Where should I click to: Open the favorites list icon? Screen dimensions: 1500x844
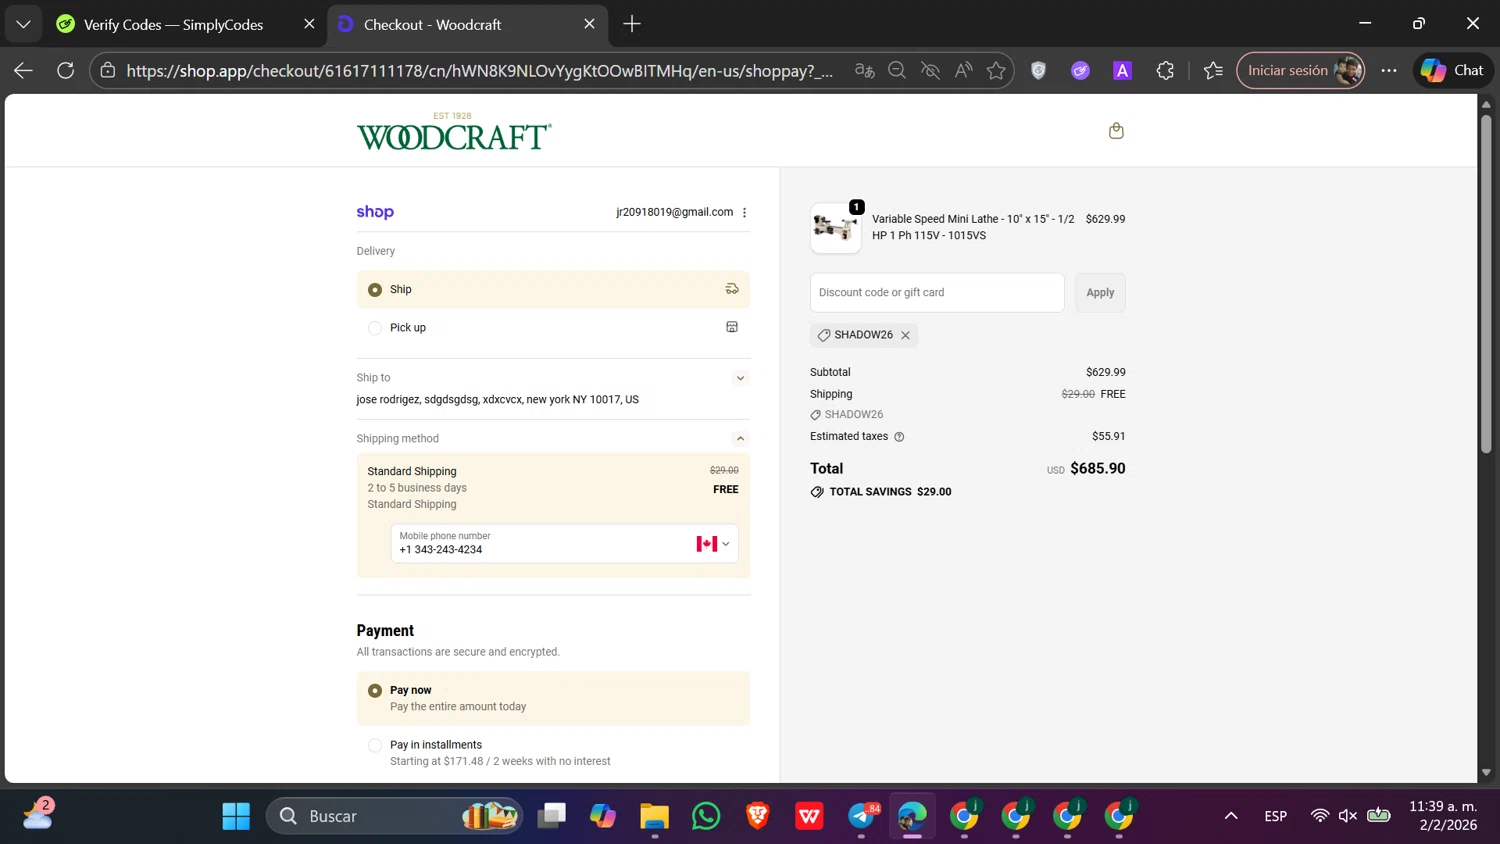1213,70
